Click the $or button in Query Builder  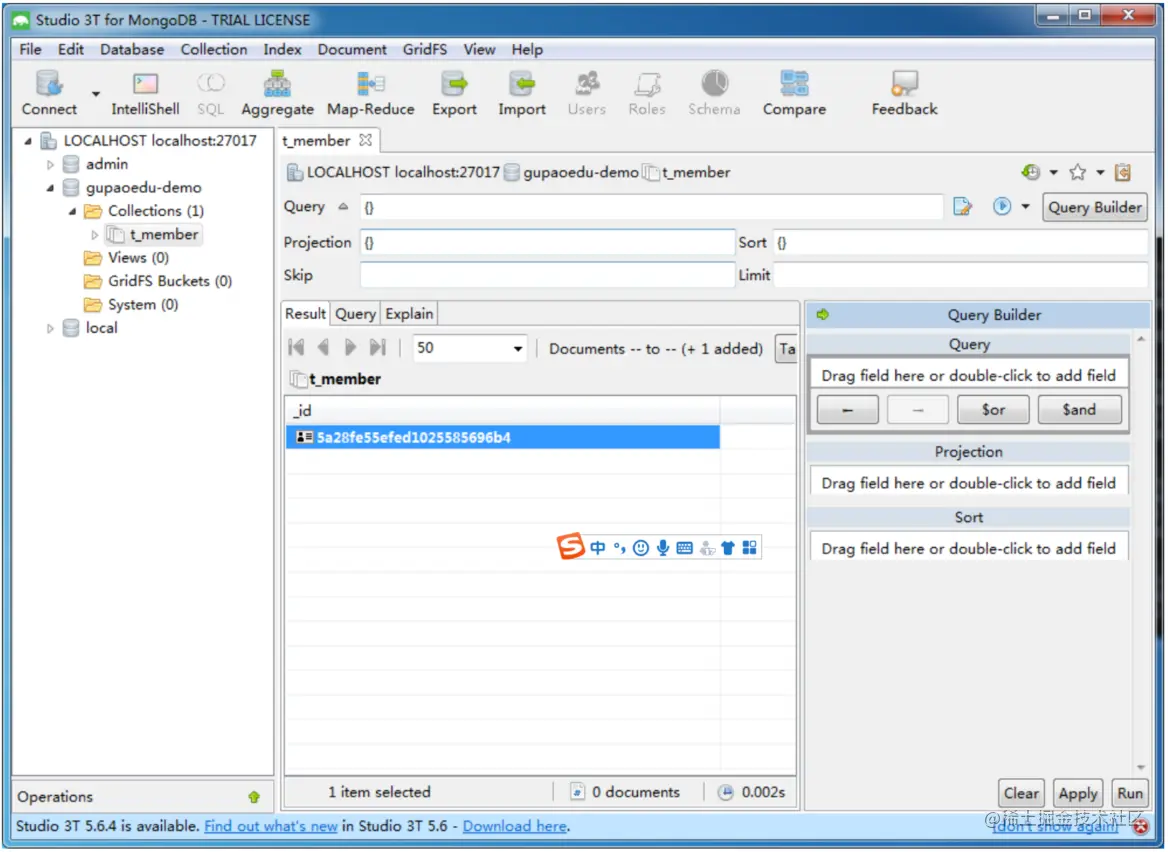click(x=993, y=410)
